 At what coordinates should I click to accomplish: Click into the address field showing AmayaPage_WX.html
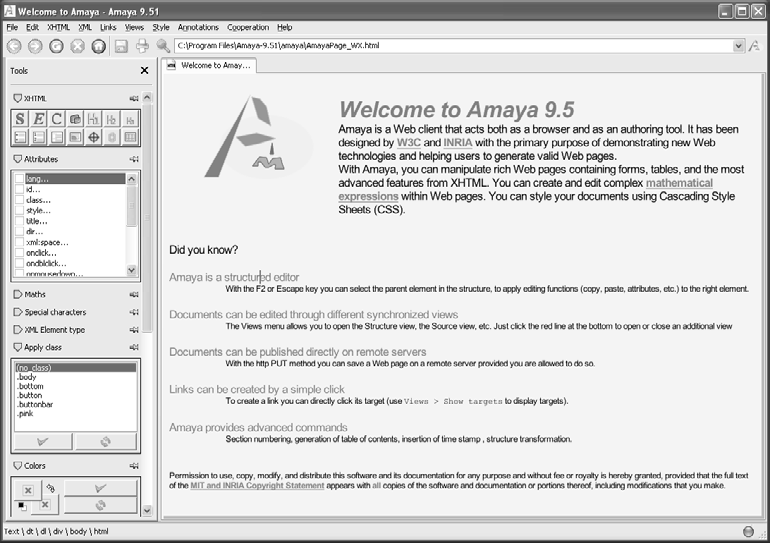tap(454, 46)
